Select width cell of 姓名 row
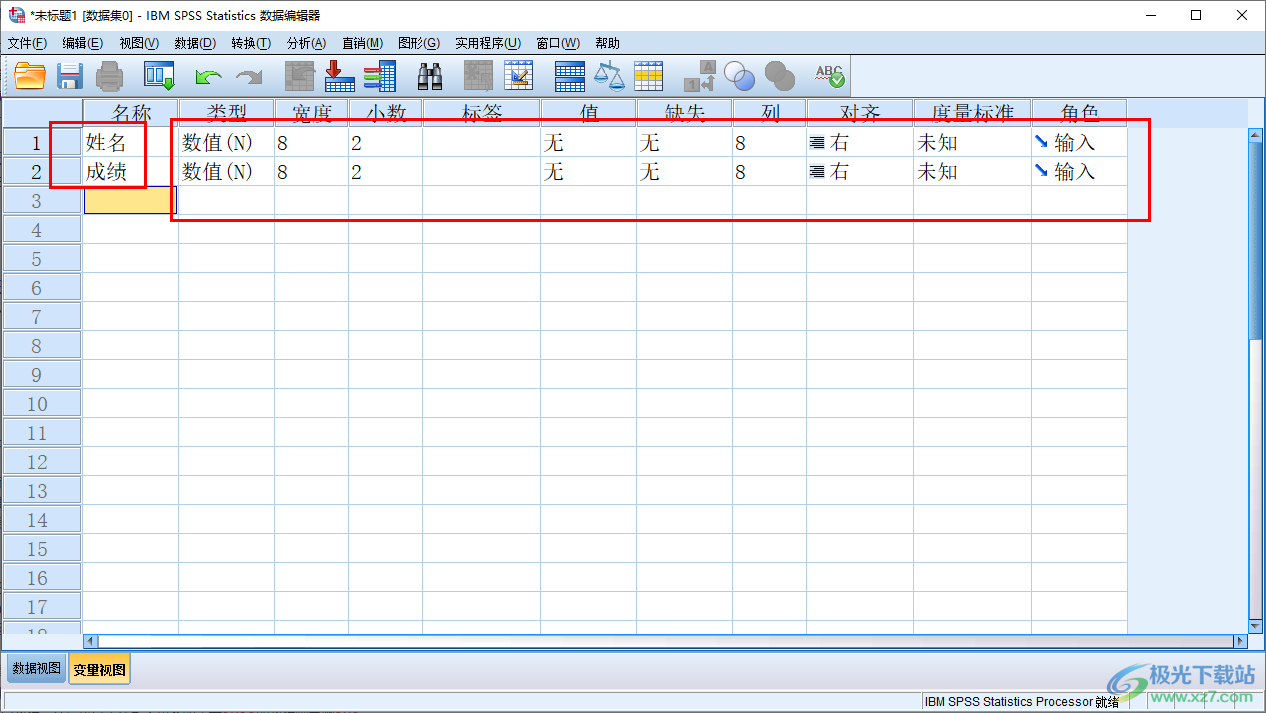The height and width of the screenshot is (713, 1266). click(x=311, y=143)
